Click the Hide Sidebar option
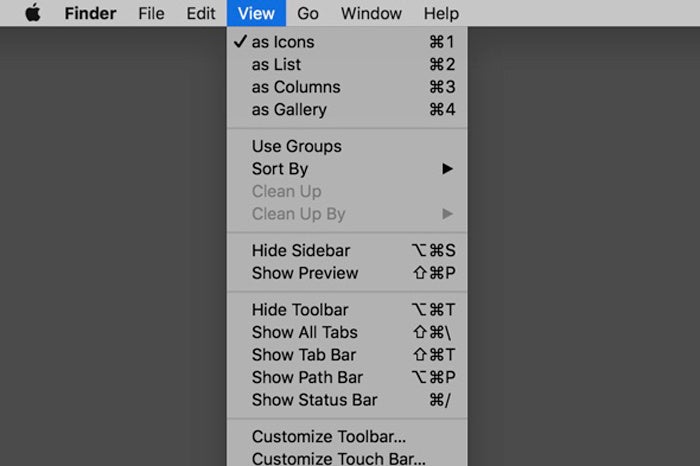The image size is (700, 466). (x=347, y=250)
